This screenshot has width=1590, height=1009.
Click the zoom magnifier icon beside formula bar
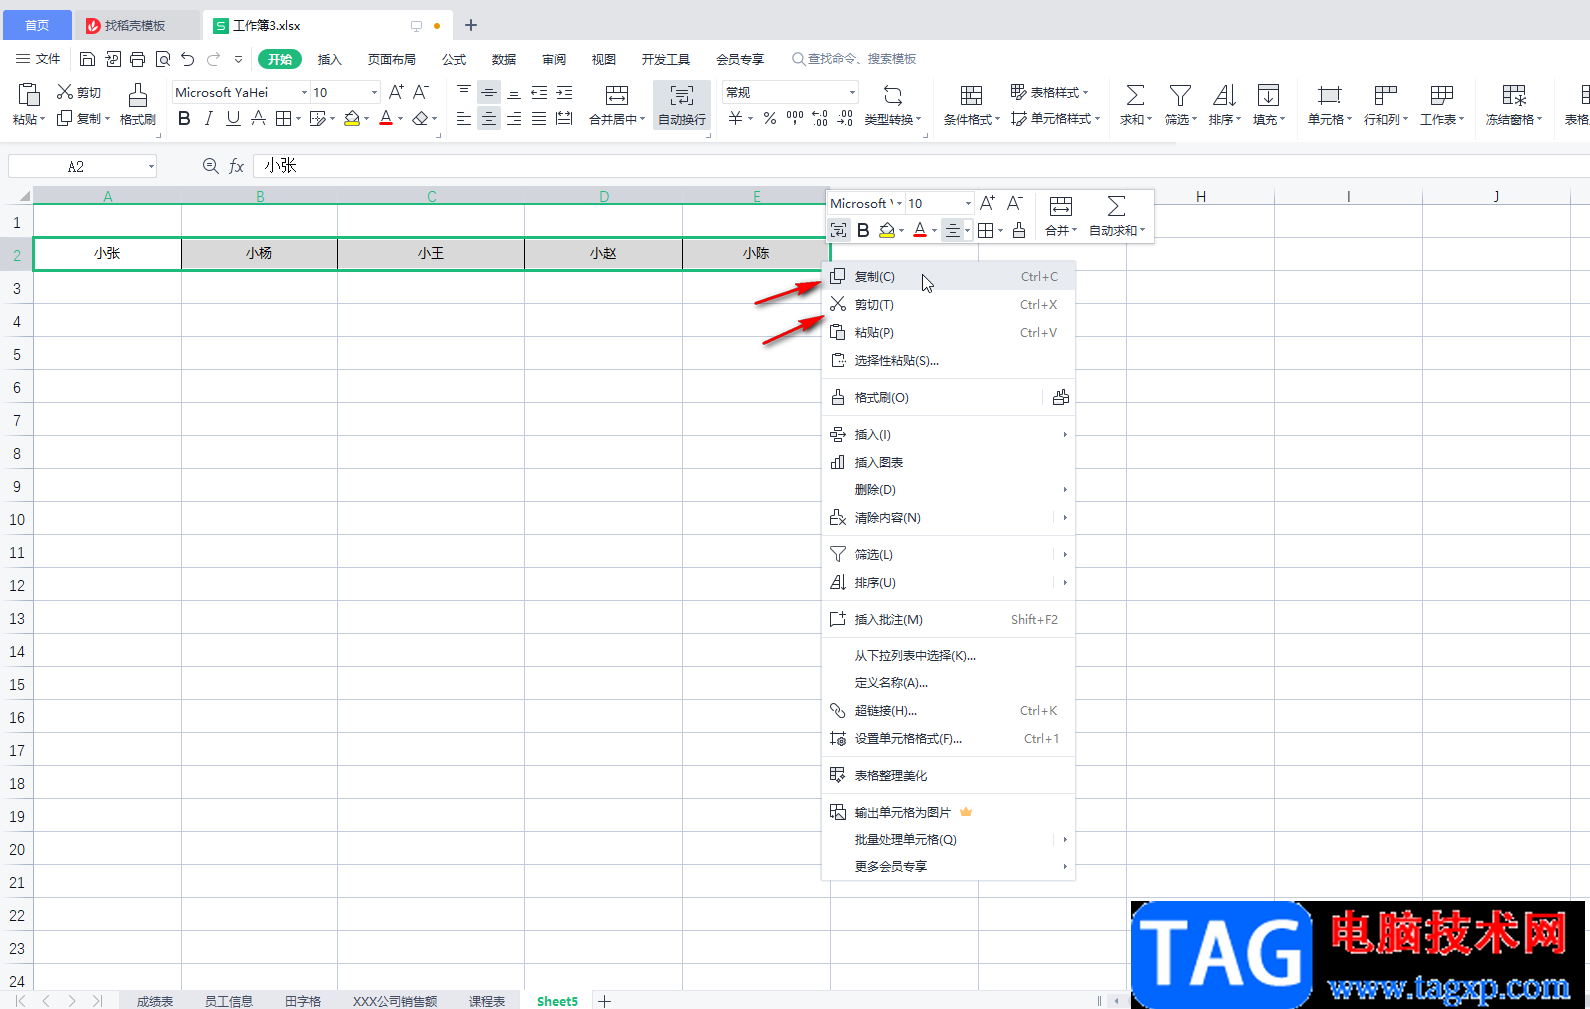click(210, 166)
